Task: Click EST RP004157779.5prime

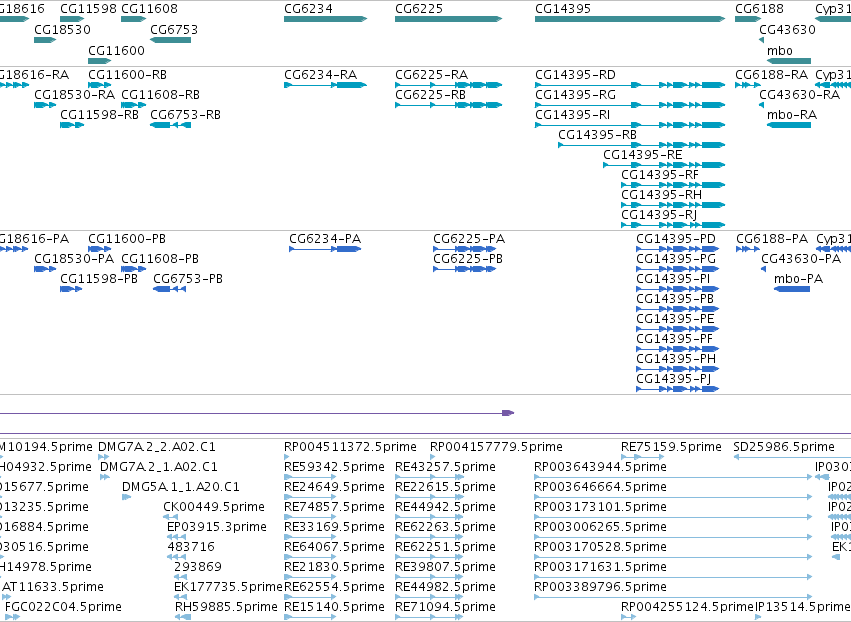Action: [x=496, y=447]
